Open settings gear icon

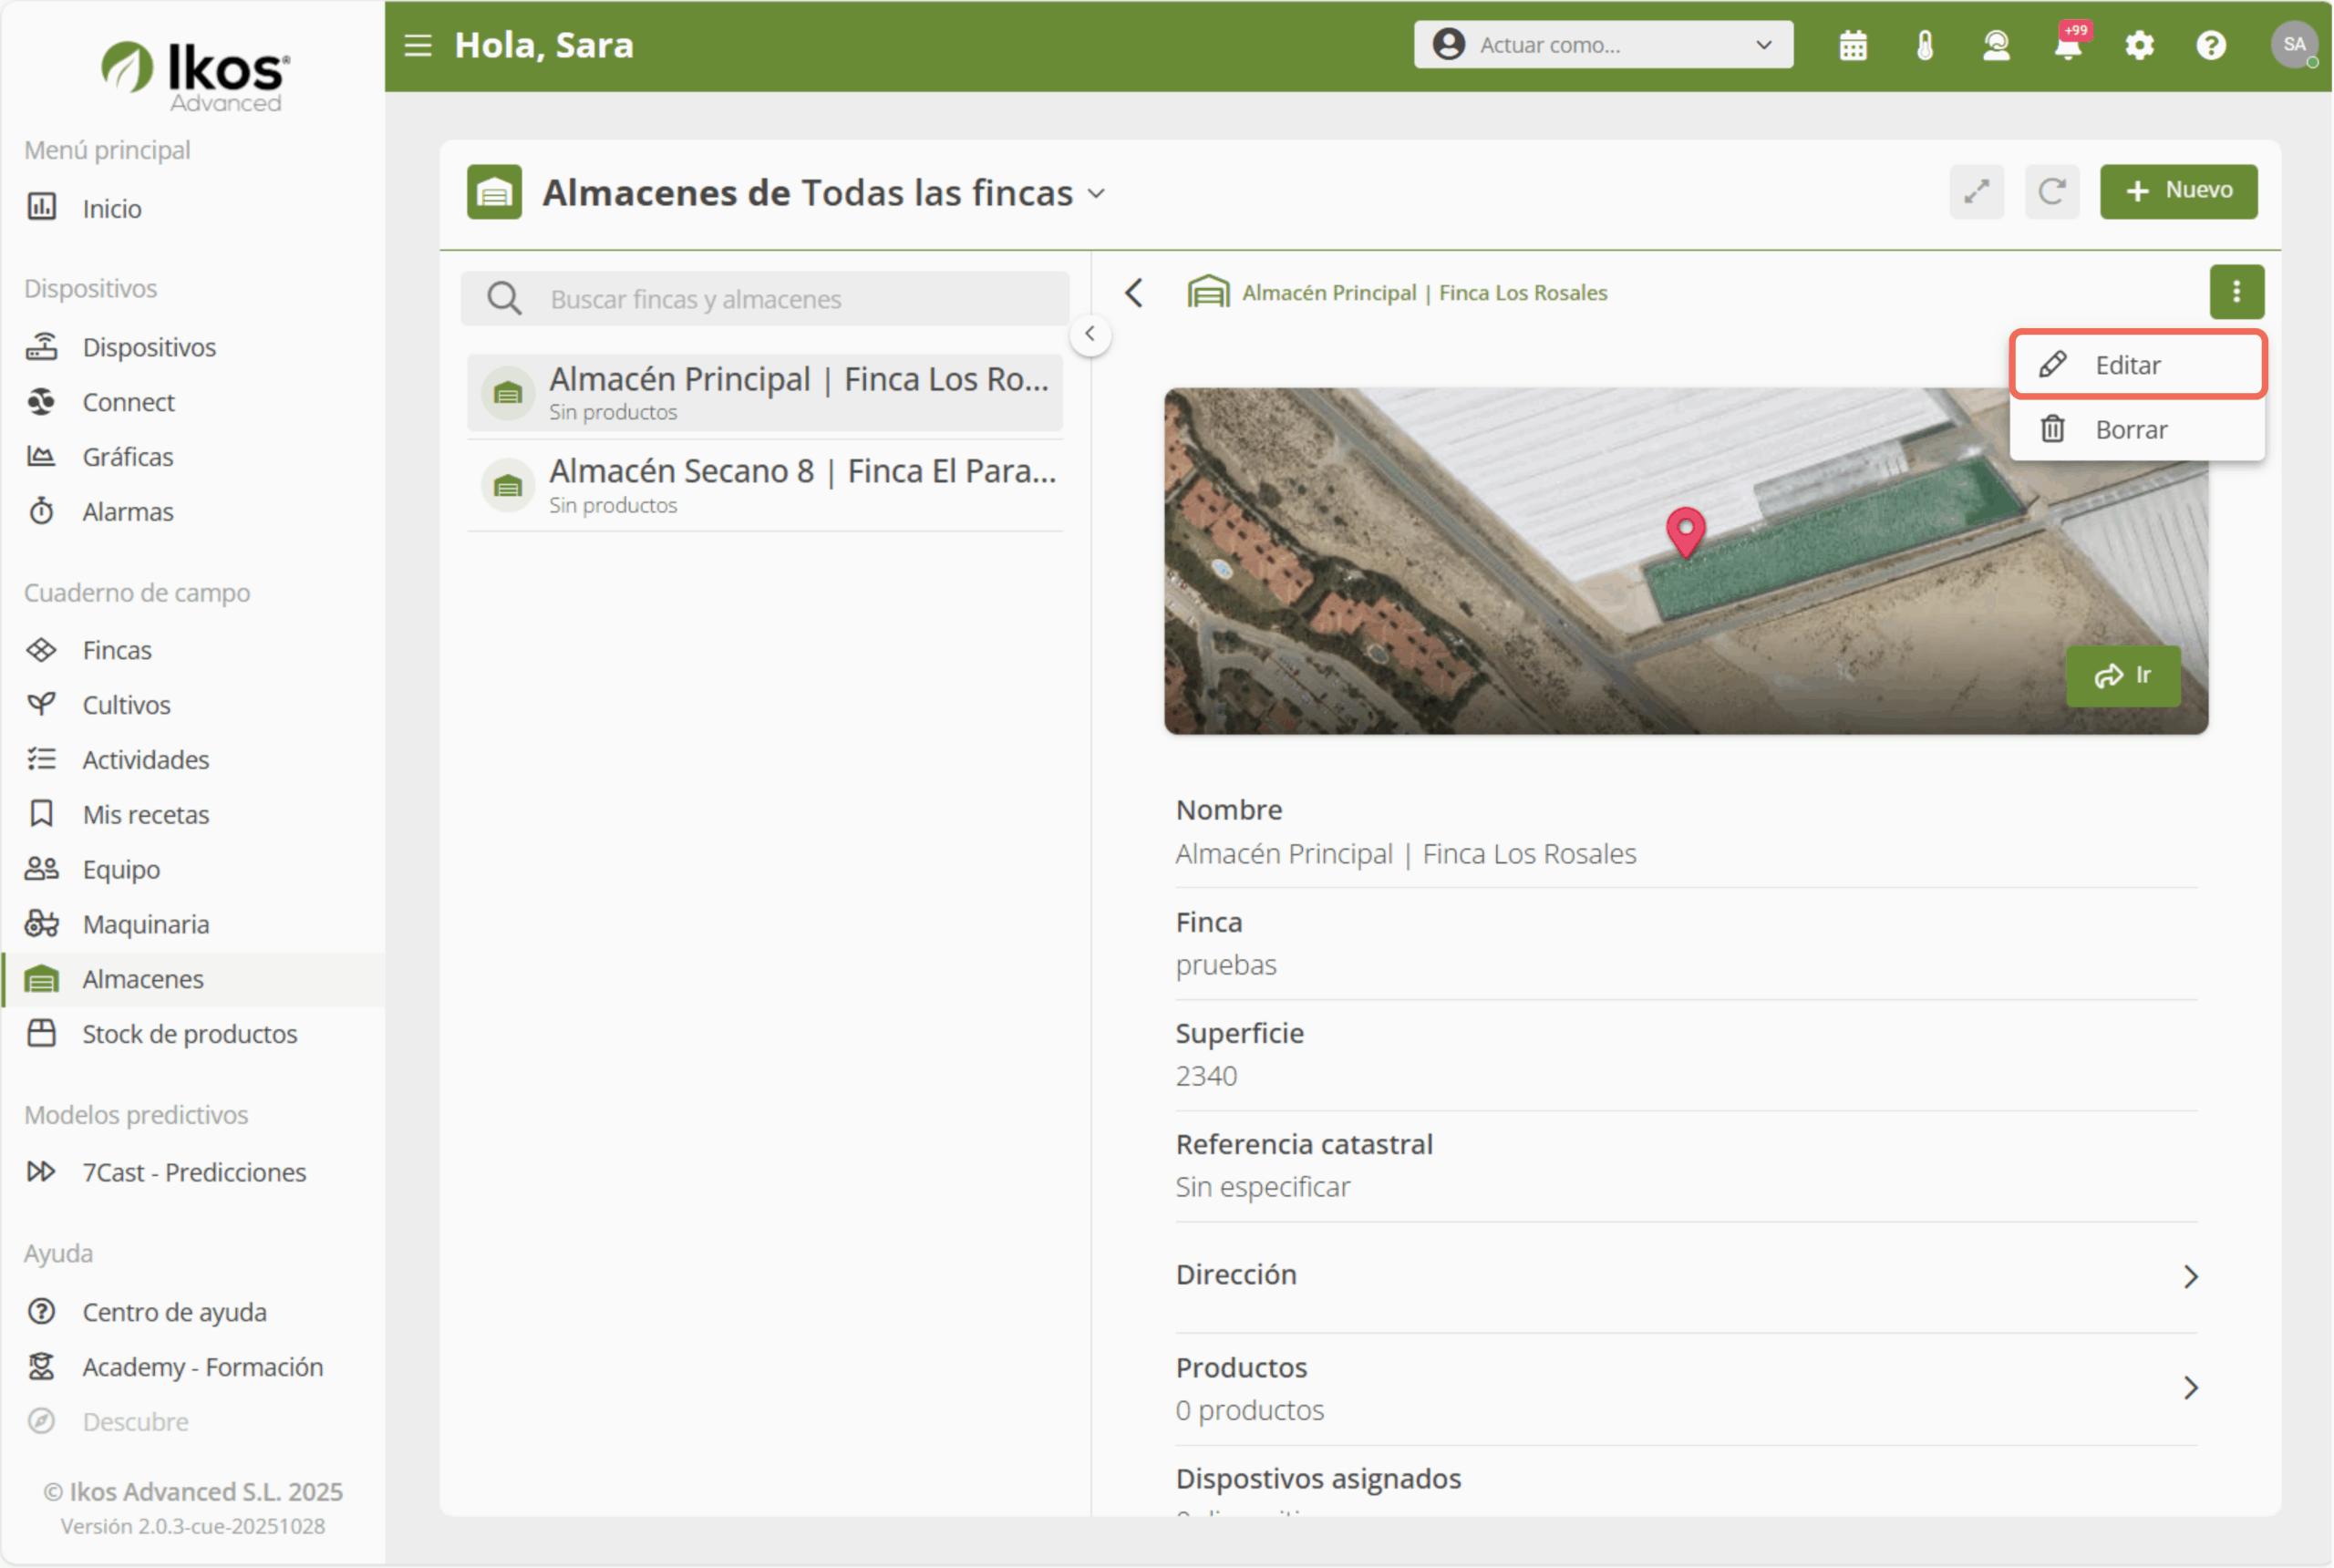2140,46
